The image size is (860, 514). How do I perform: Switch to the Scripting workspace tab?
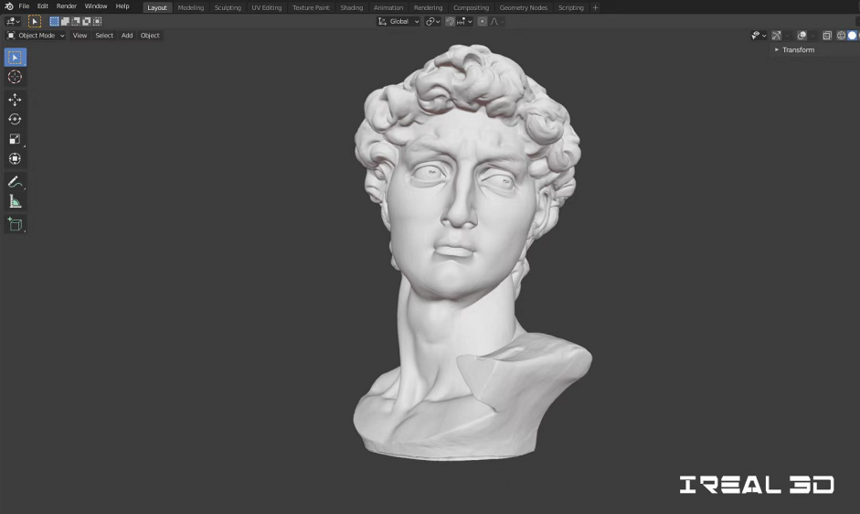pyautogui.click(x=571, y=8)
